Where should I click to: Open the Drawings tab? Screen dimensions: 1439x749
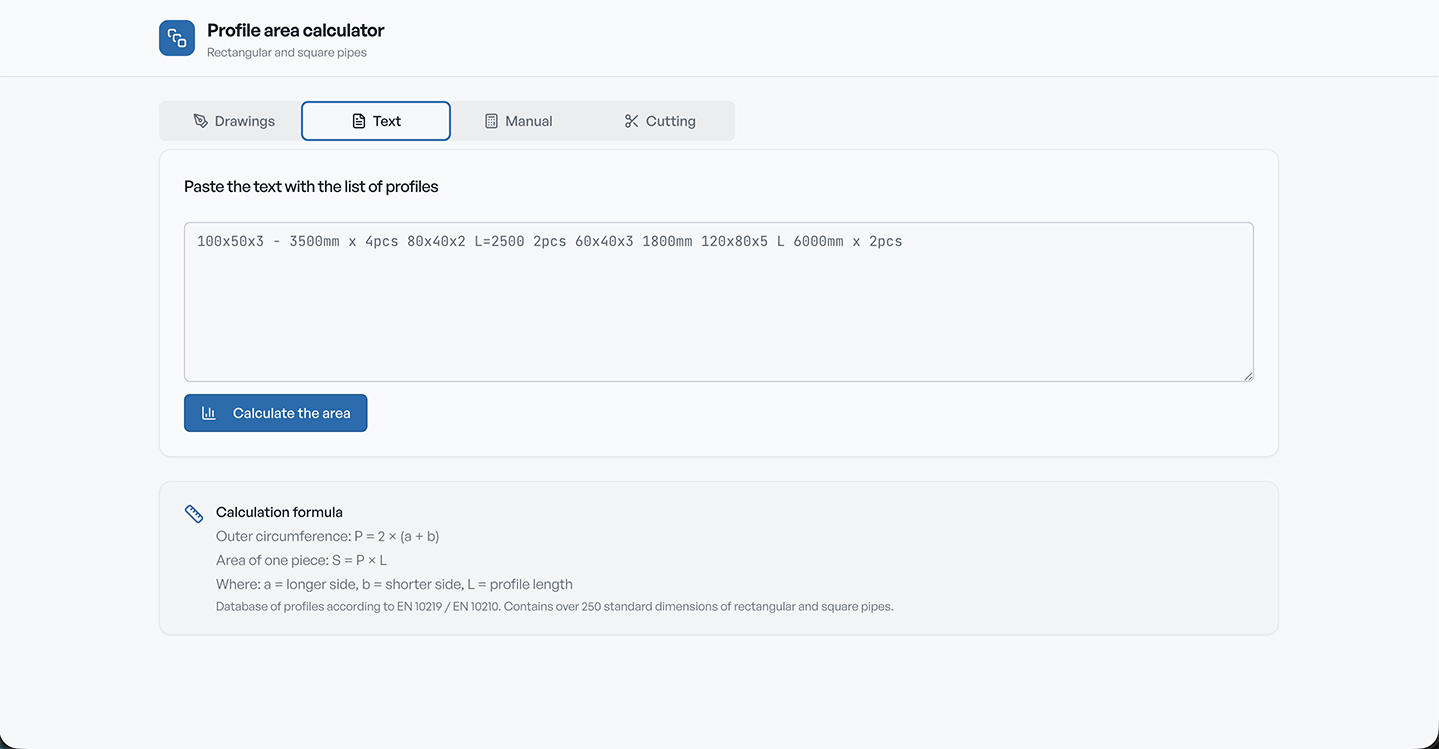[233, 121]
